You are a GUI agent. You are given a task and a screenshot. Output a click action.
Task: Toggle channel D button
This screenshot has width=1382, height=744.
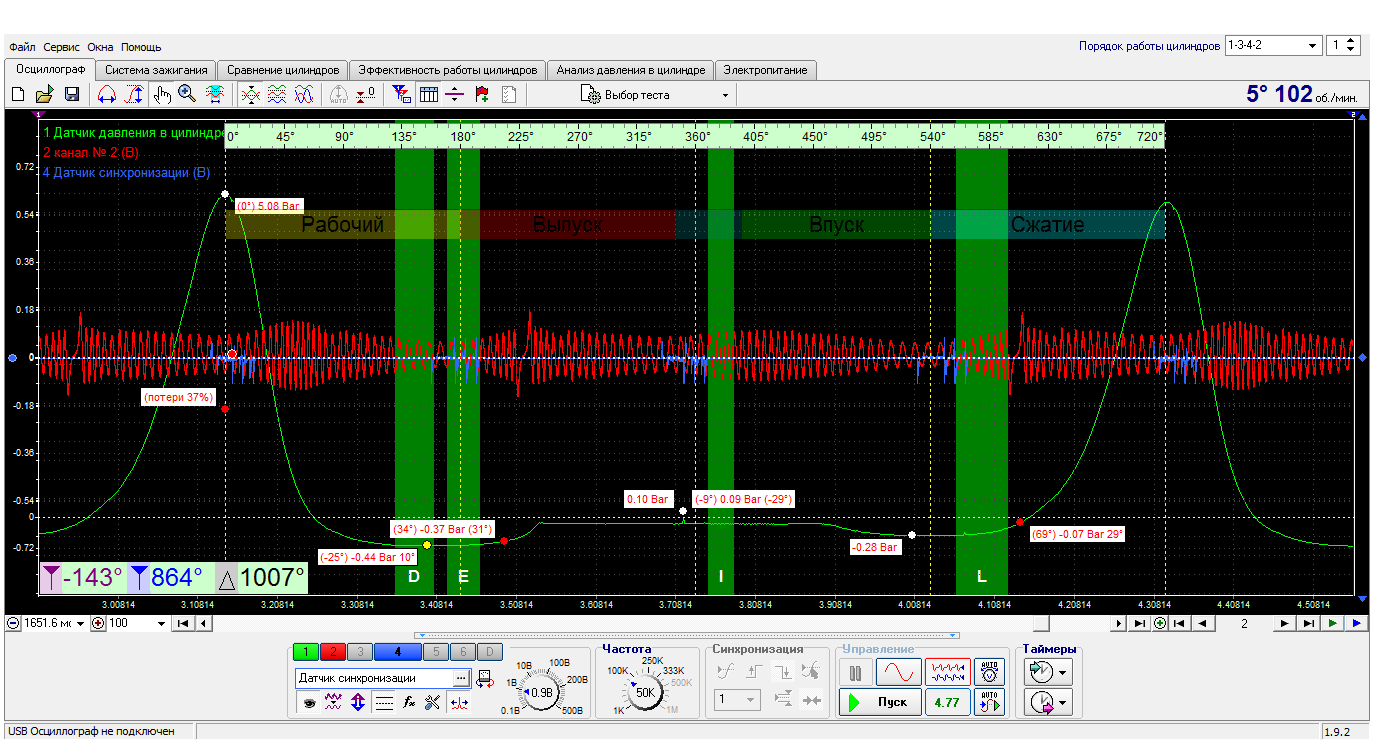tap(489, 652)
